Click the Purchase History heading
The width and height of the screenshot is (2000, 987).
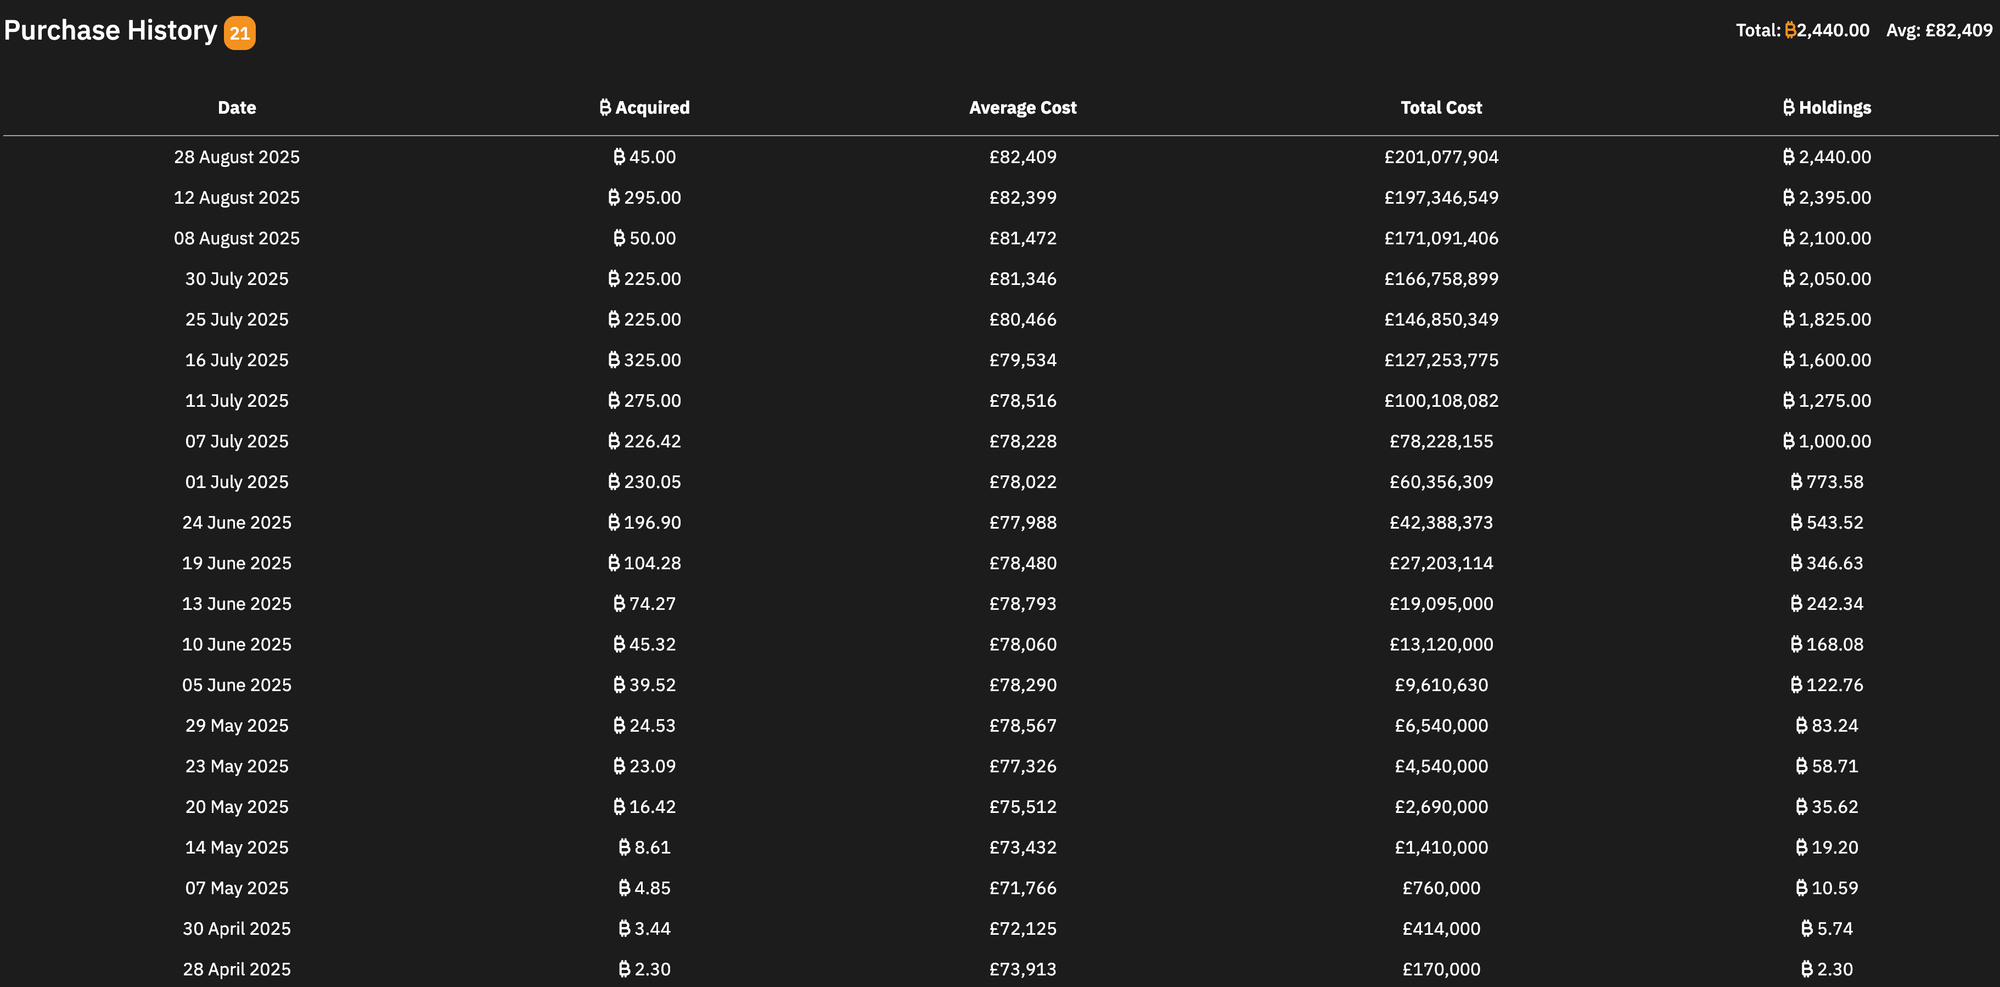110,31
